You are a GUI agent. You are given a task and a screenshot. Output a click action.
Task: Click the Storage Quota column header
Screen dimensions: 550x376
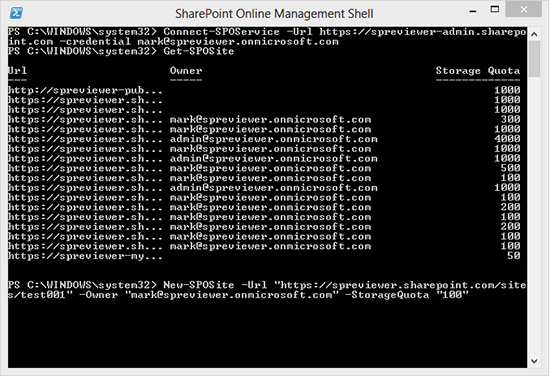478,71
